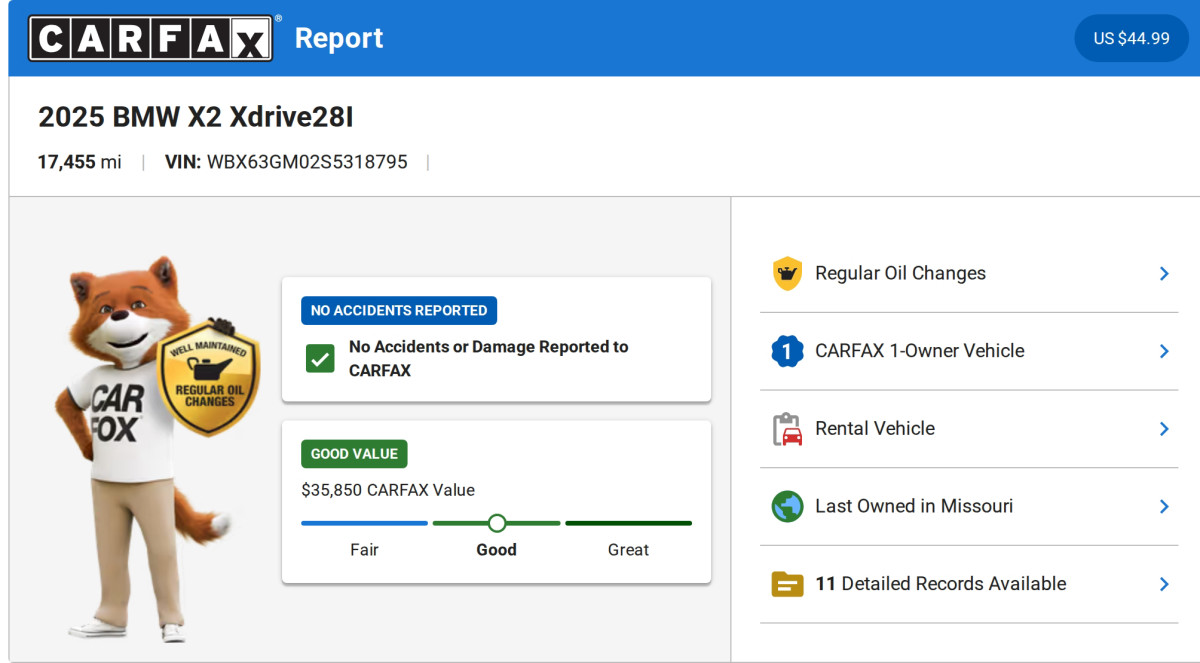Click the blue Fair segment of value bar
1200x663 pixels.
coord(364,523)
